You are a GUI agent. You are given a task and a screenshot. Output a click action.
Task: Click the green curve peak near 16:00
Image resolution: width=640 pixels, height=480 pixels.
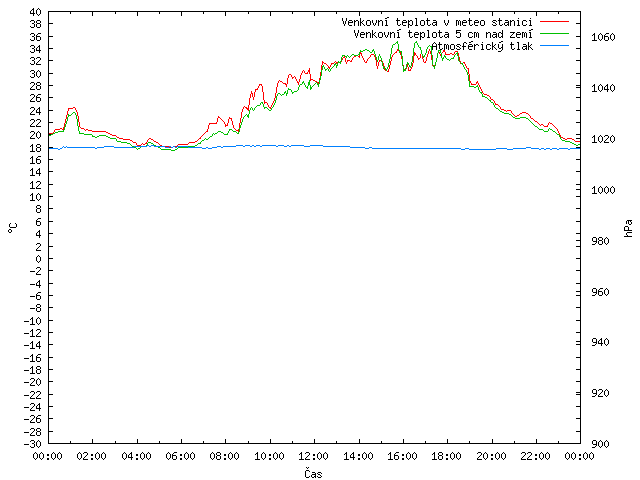click(397, 42)
